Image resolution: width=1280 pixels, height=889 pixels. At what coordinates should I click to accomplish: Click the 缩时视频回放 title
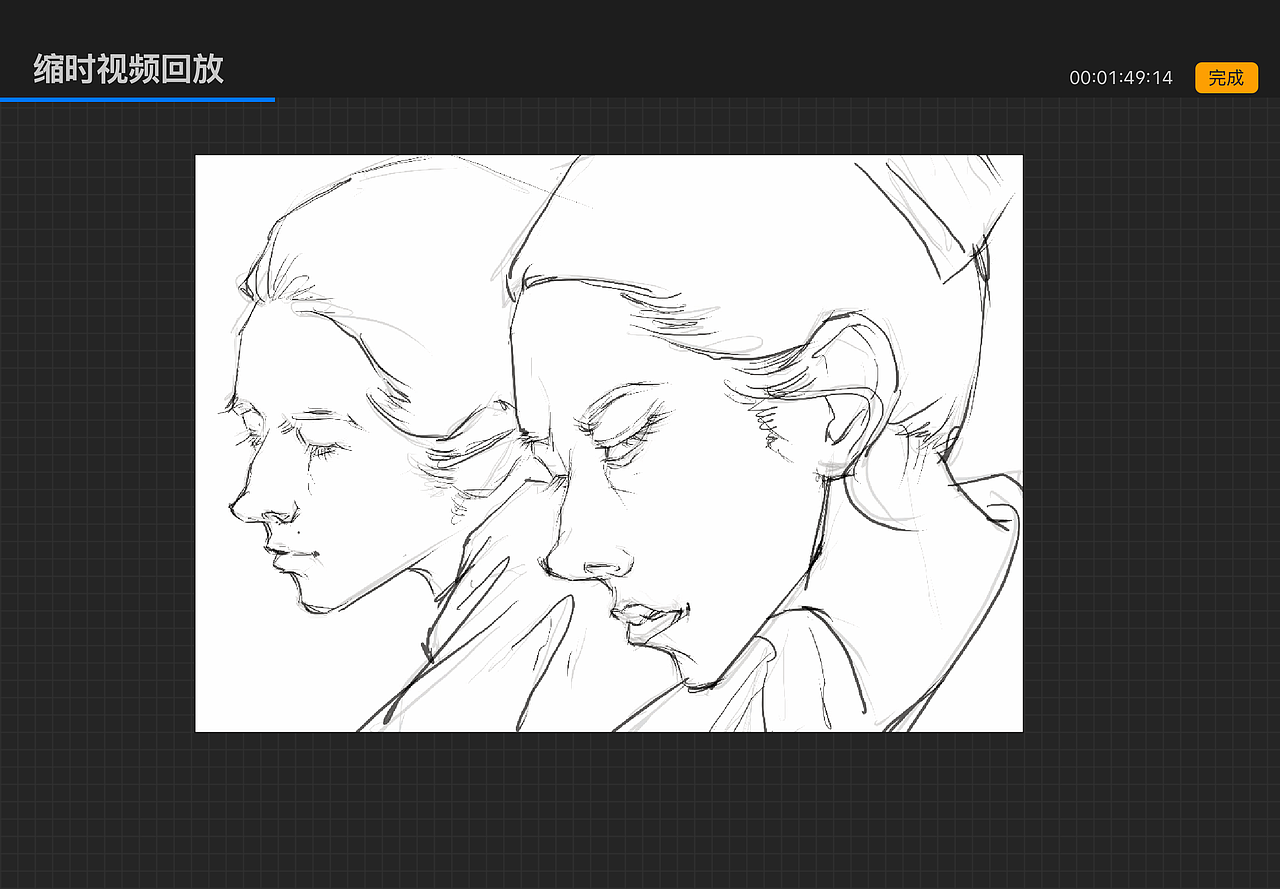129,69
